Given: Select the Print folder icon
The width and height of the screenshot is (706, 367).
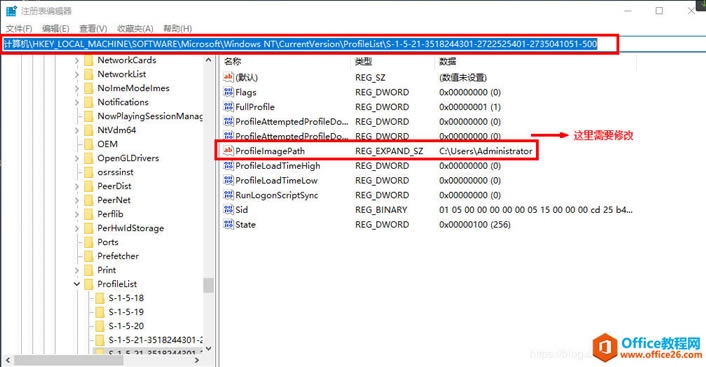Looking at the screenshot, I should (89, 270).
